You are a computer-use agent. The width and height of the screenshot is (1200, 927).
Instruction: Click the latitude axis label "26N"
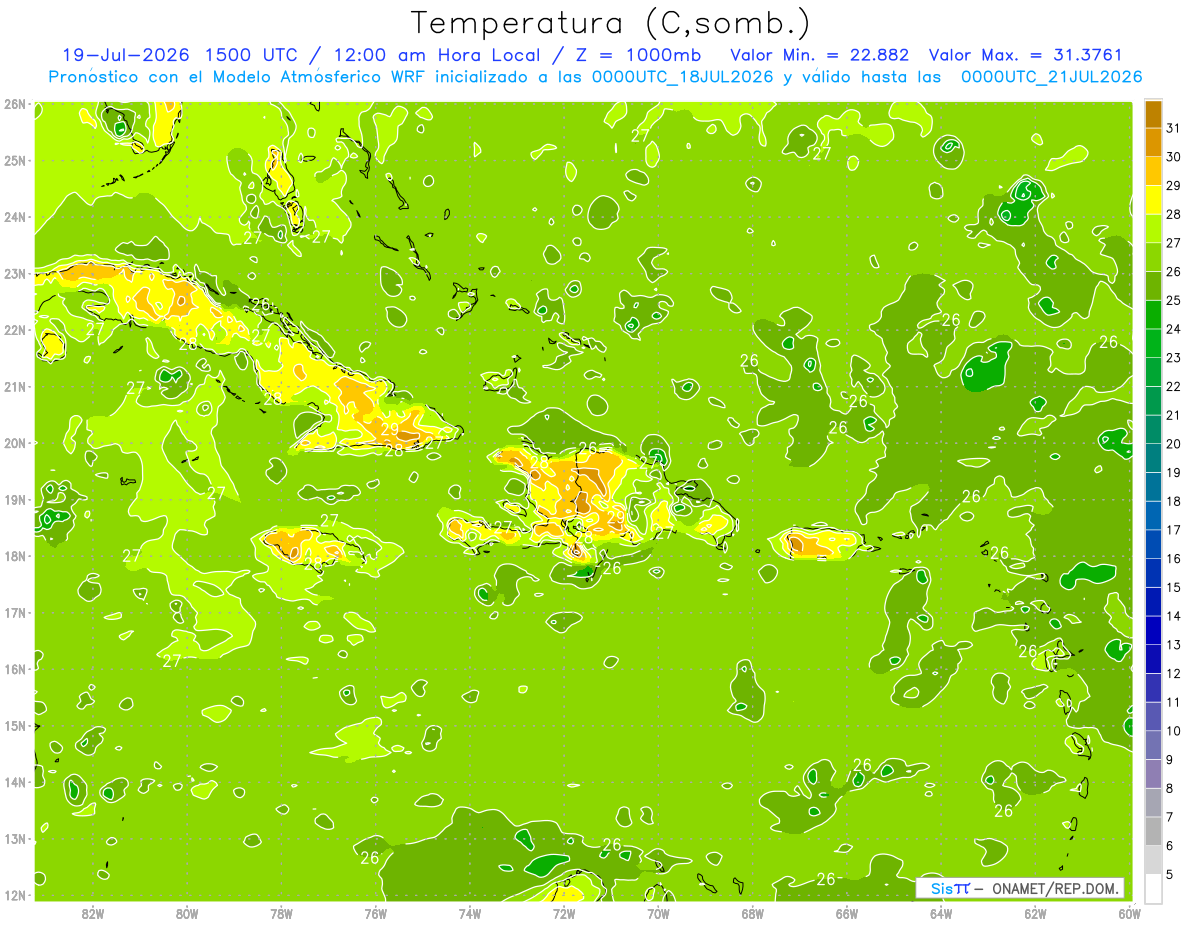point(14,104)
